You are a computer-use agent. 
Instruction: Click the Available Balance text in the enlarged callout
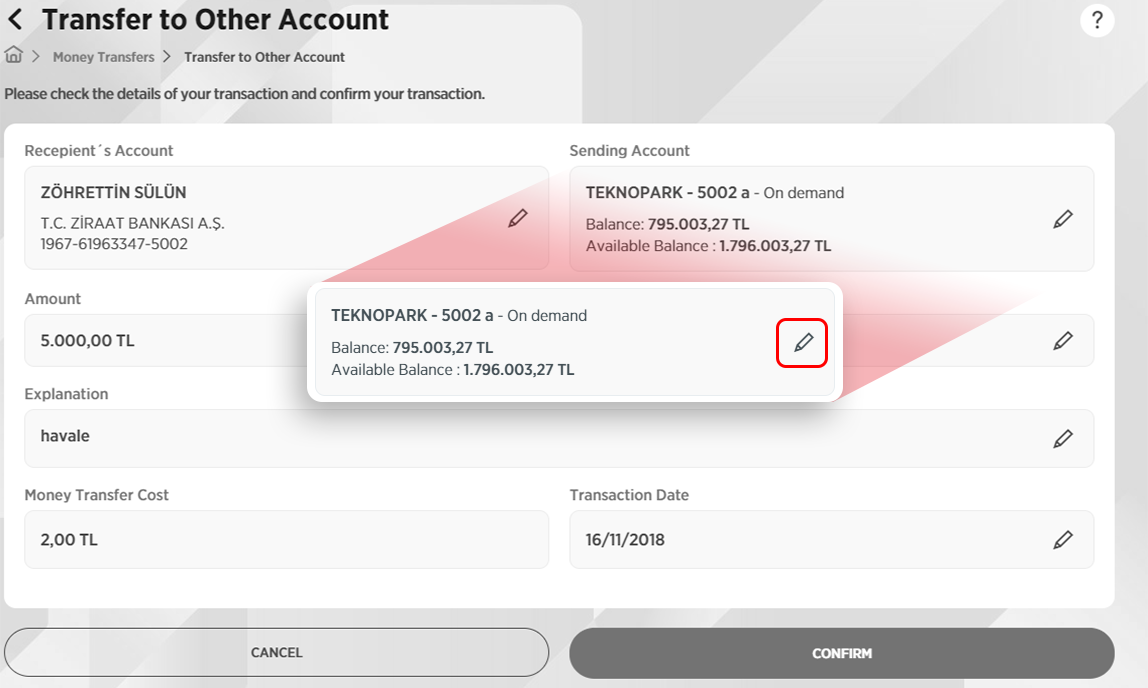tap(452, 369)
